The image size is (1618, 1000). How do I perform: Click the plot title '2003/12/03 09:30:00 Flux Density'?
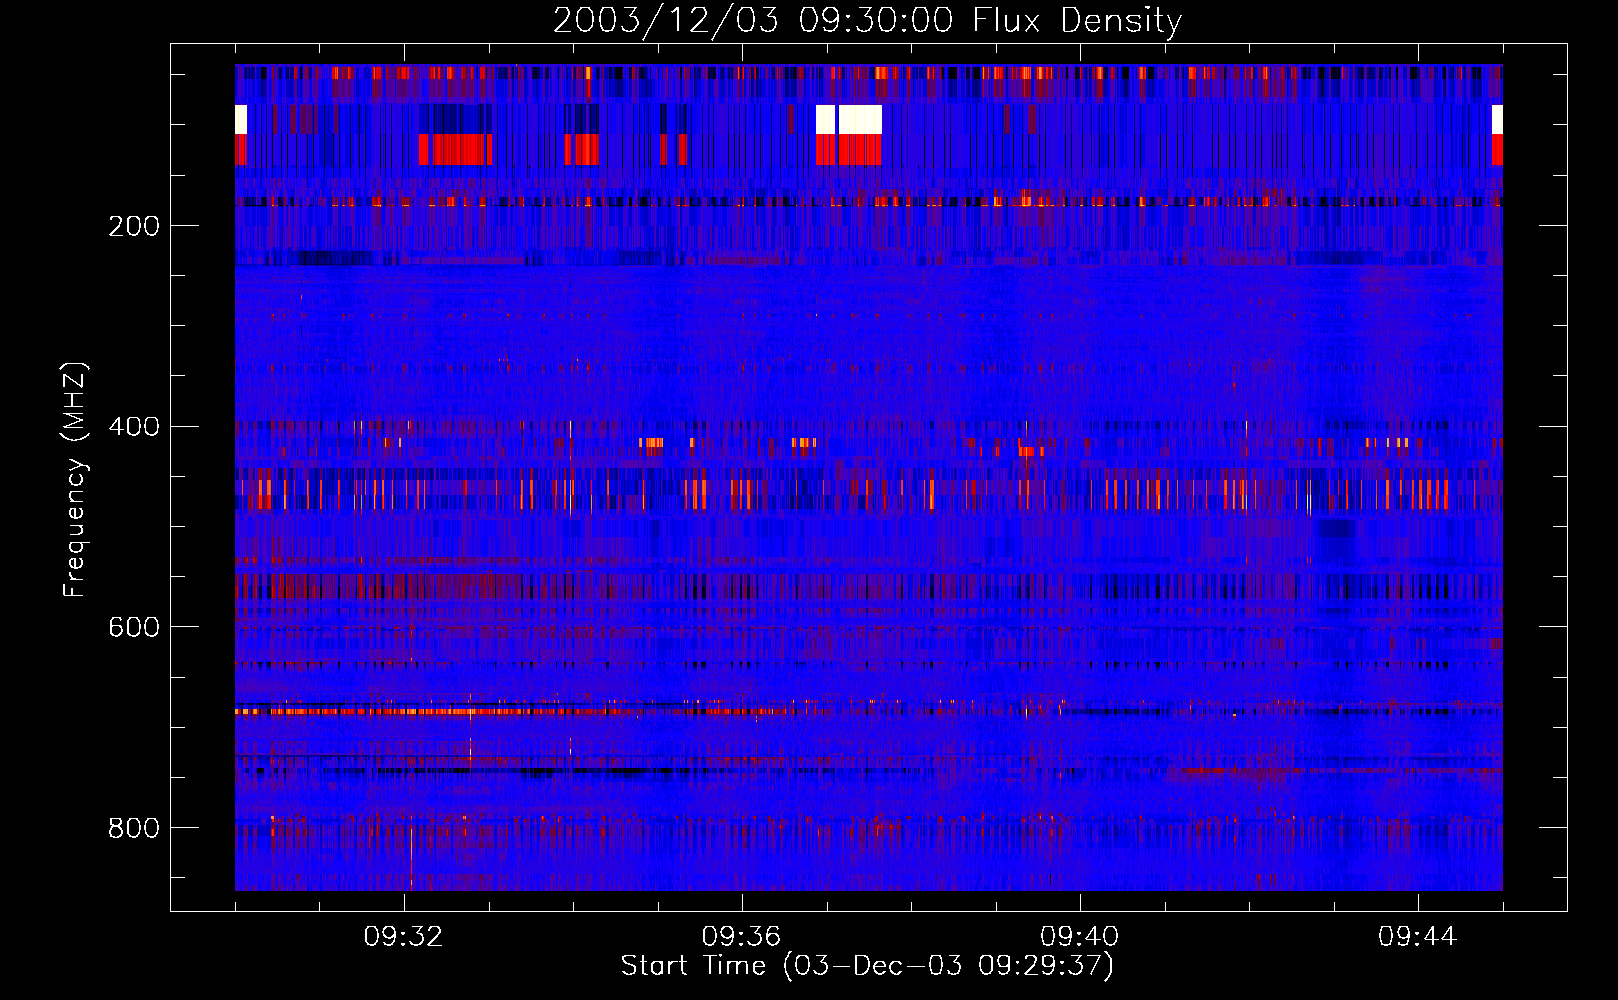867,21
